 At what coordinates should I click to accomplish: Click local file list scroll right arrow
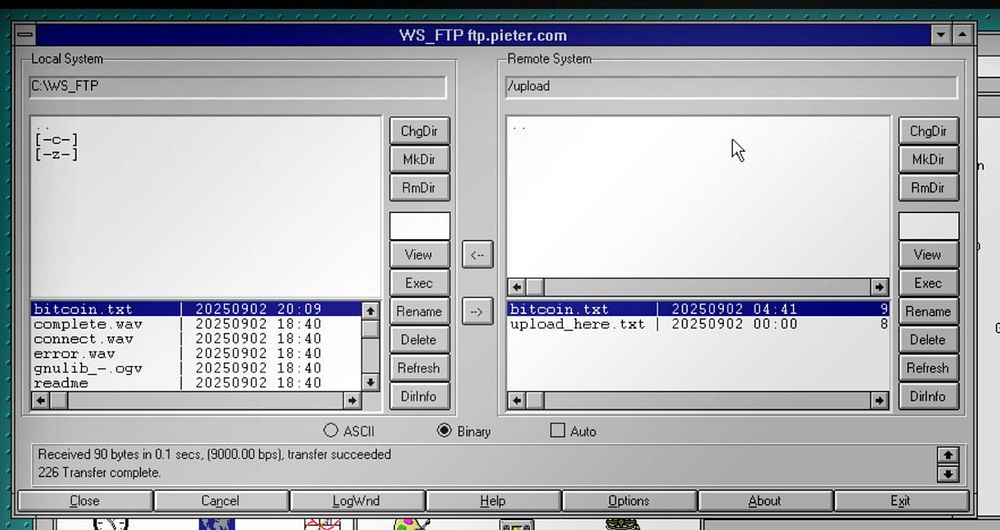(352, 400)
